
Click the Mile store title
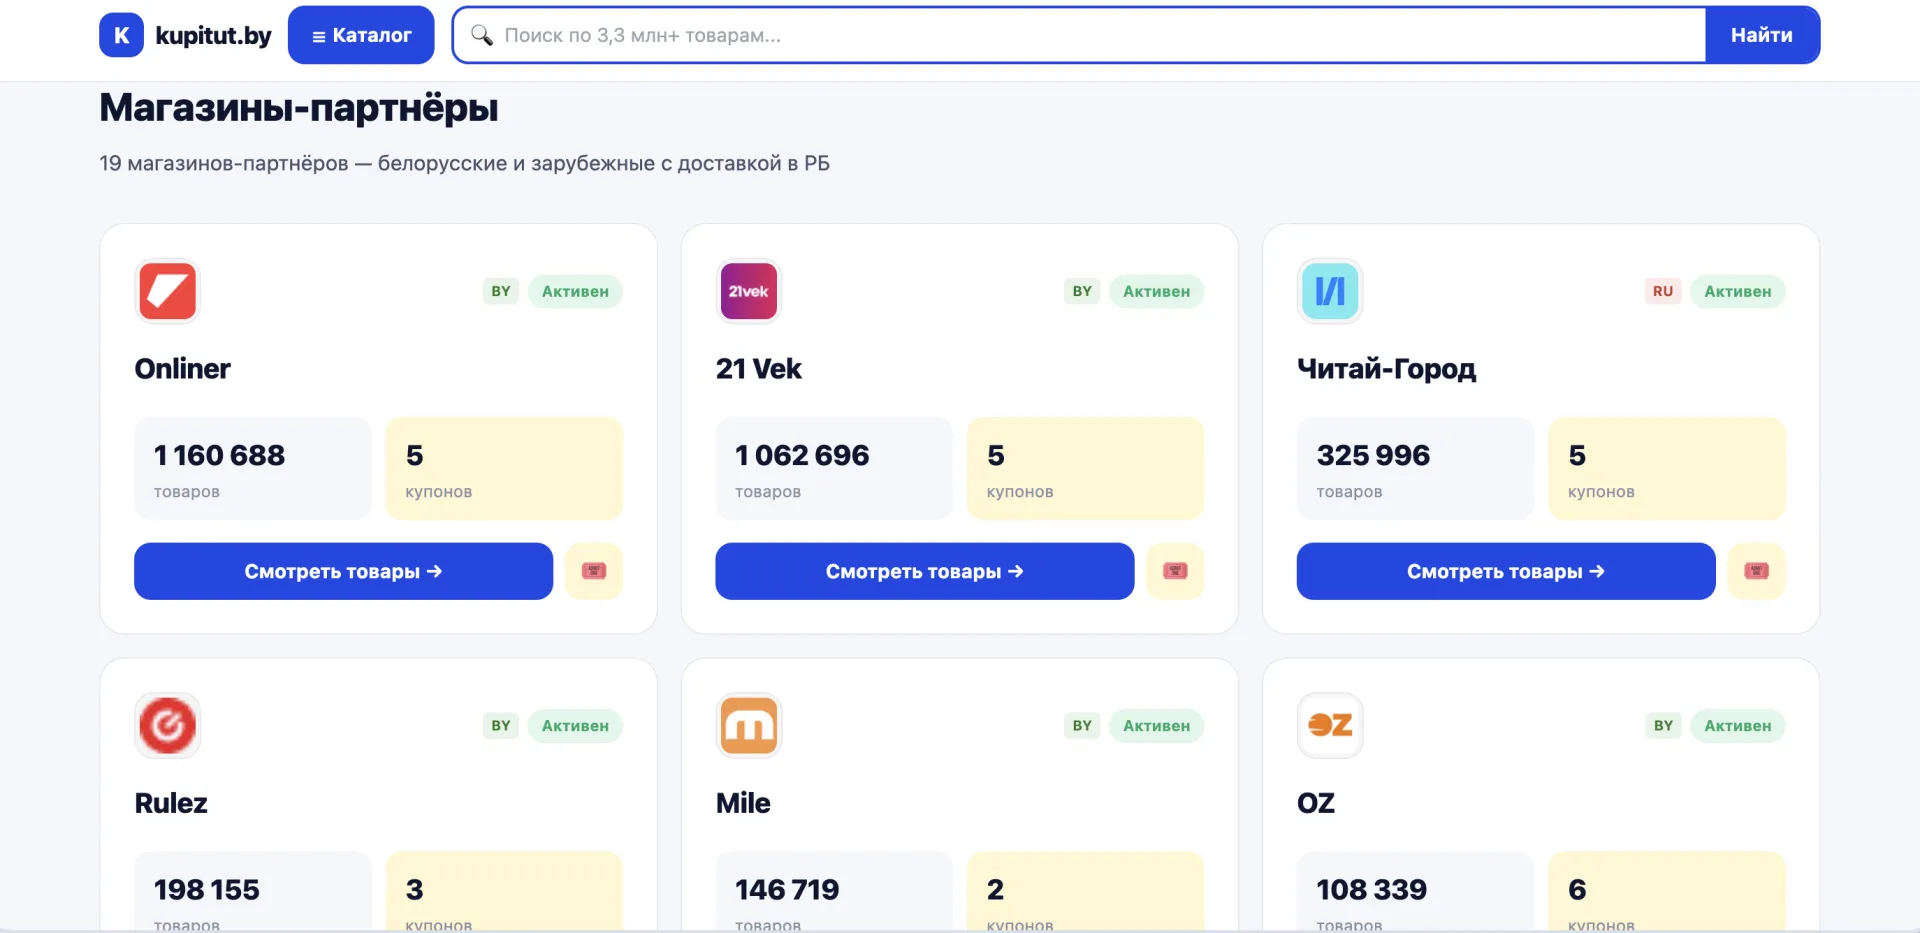pos(743,803)
